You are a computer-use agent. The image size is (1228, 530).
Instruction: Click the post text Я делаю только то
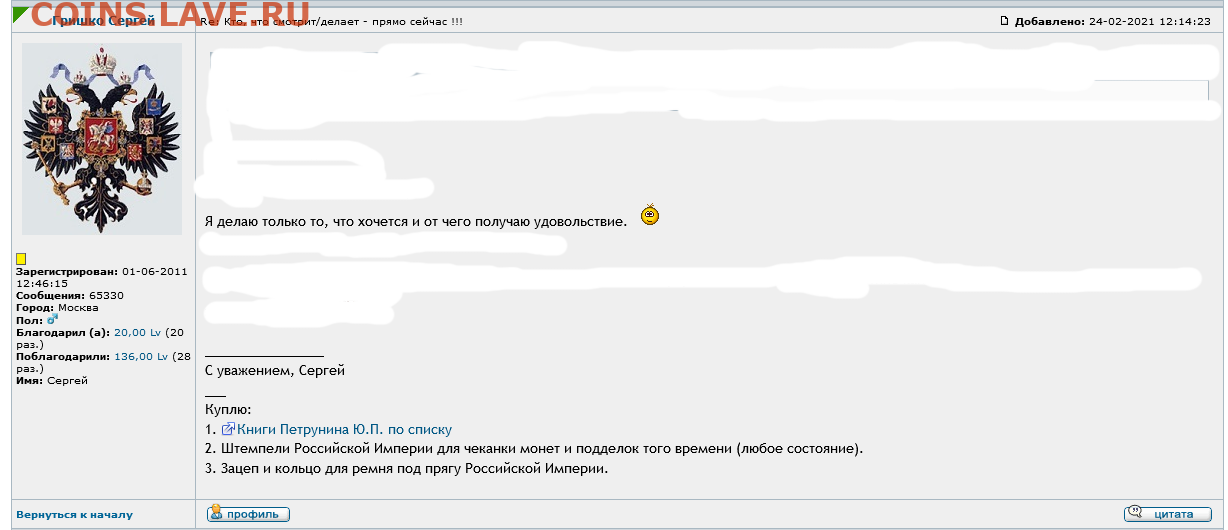point(416,220)
